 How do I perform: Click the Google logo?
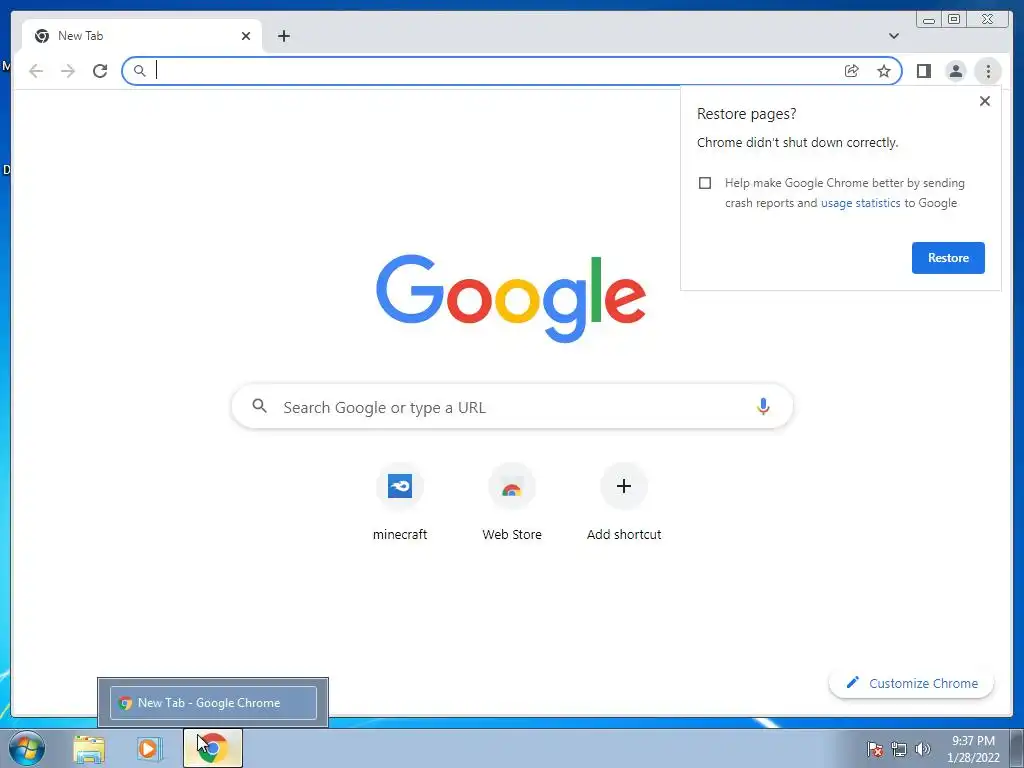pyautogui.click(x=511, y=298)
